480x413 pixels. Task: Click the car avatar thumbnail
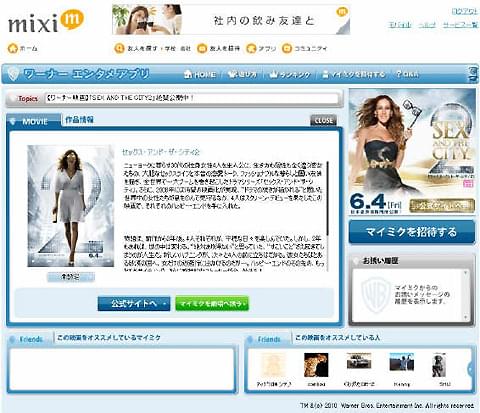tap(359, 361)
